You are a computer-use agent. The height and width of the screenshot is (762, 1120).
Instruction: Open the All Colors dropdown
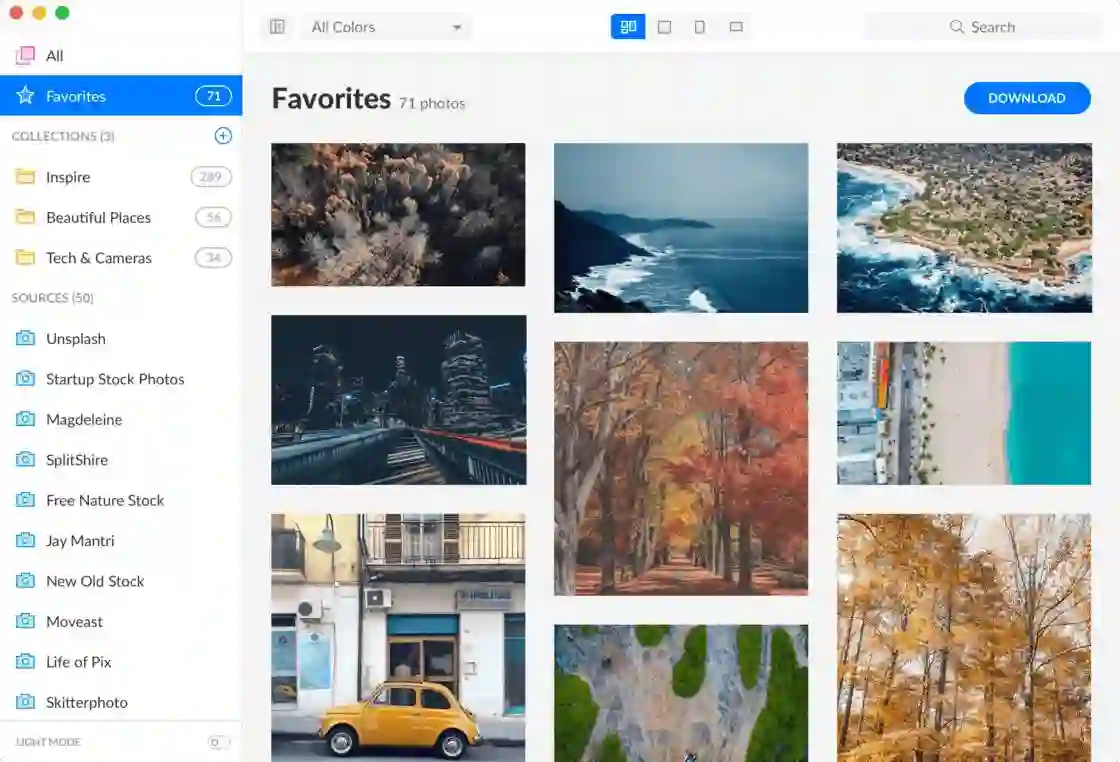(386, 27)
